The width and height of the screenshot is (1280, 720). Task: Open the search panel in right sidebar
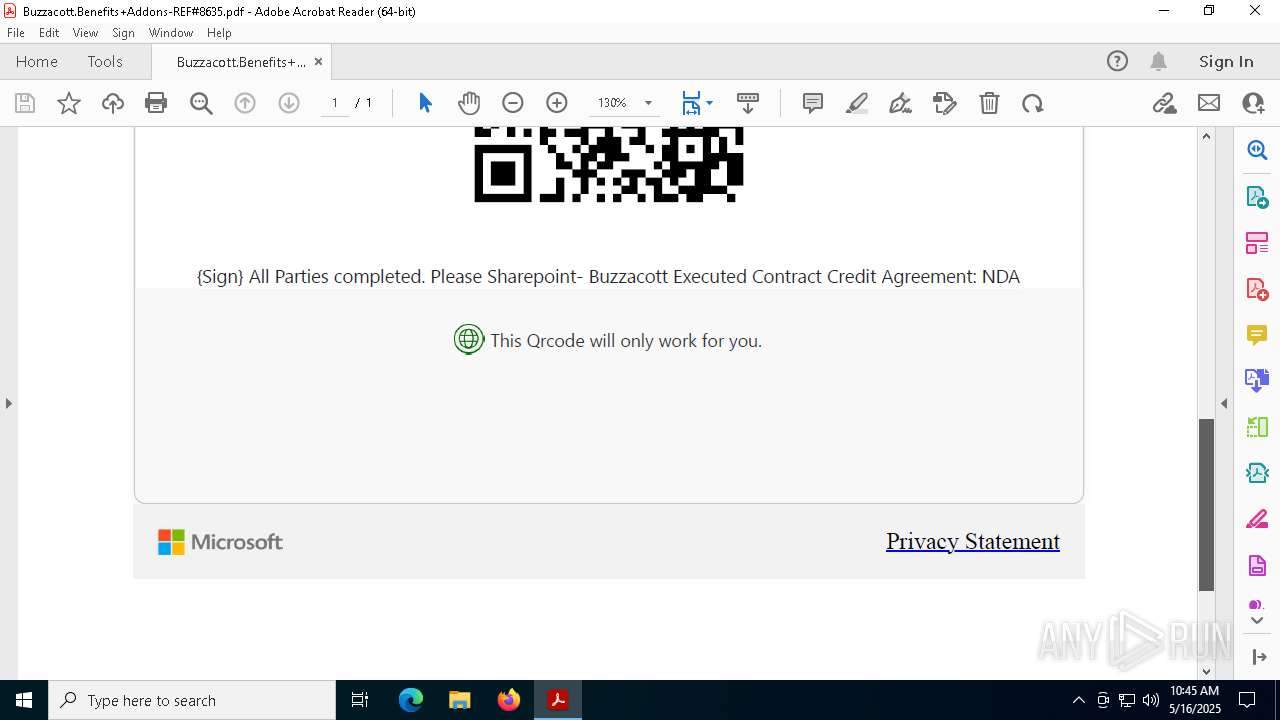(1257, 150)
